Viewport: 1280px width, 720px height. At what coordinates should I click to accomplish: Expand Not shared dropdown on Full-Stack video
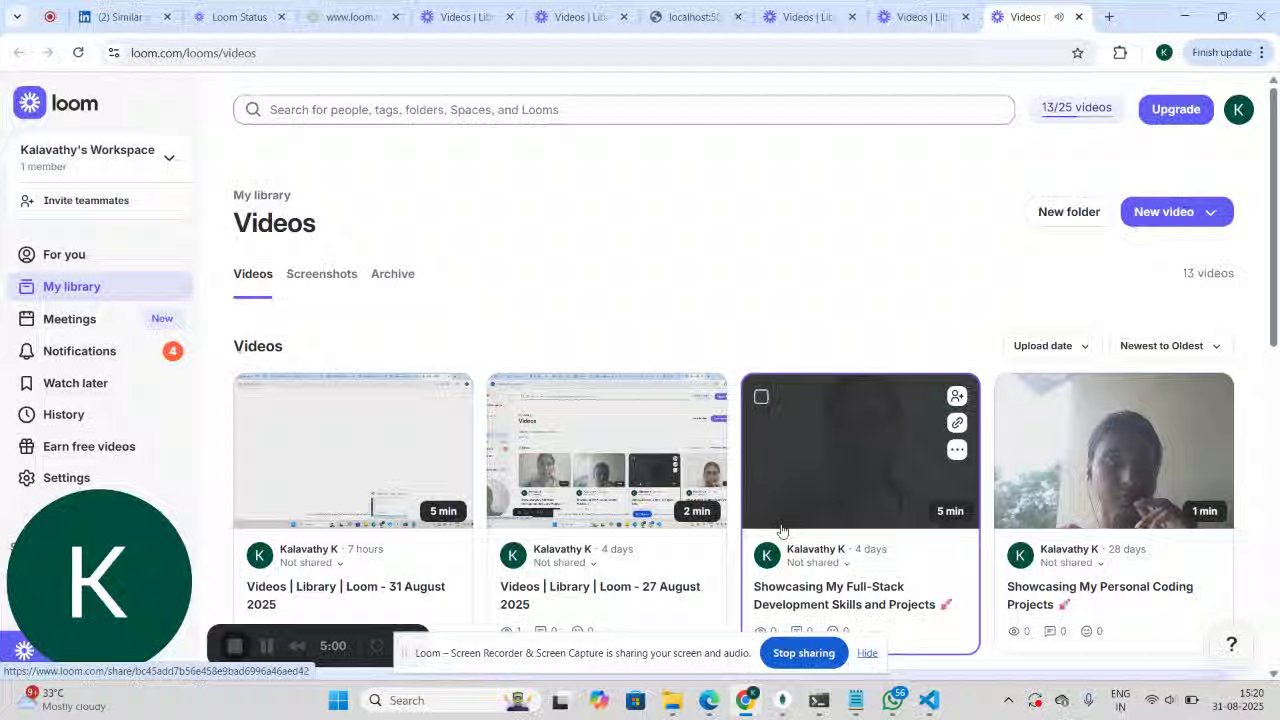click(x=819, y=563)
